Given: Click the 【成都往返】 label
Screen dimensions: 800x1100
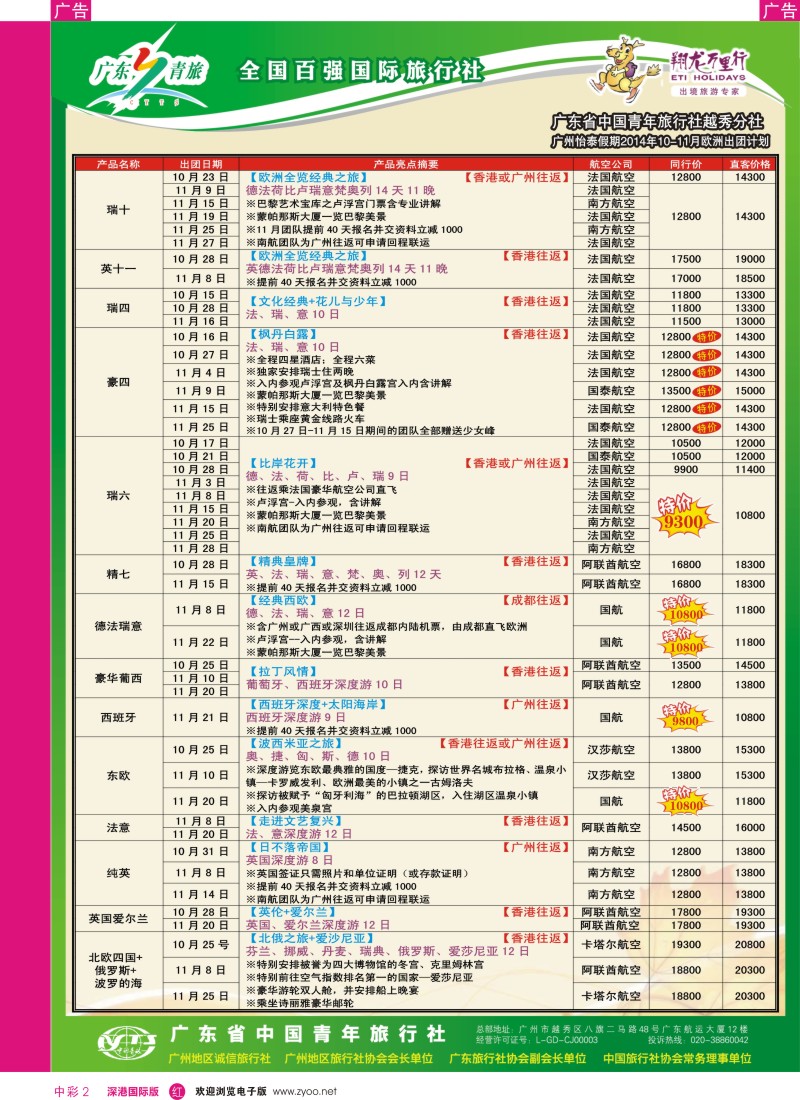Looking at the screenshot, I should pos(535,601).
